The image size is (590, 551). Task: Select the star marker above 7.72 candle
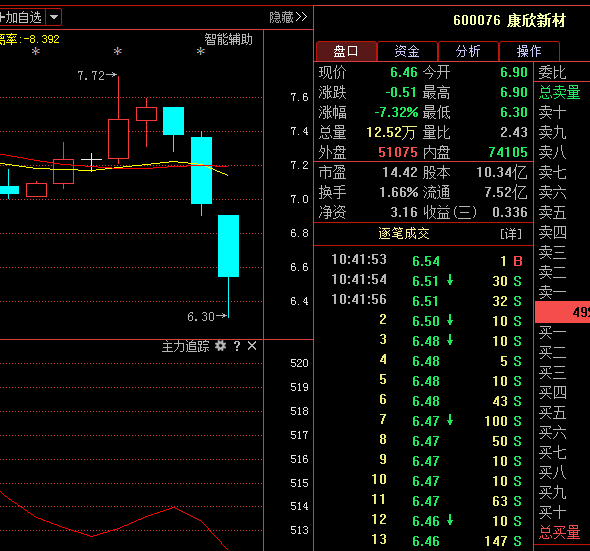118,51
